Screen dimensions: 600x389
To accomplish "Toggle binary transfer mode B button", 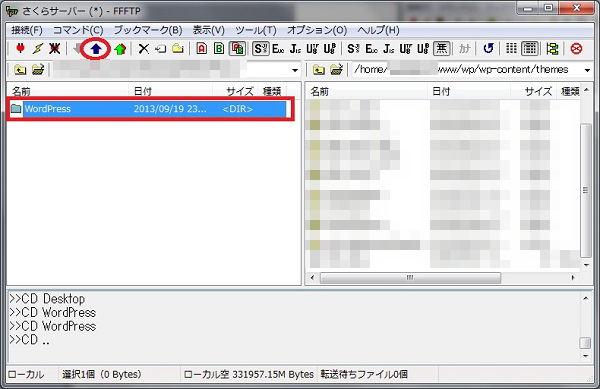I will (x=219, y=49).
